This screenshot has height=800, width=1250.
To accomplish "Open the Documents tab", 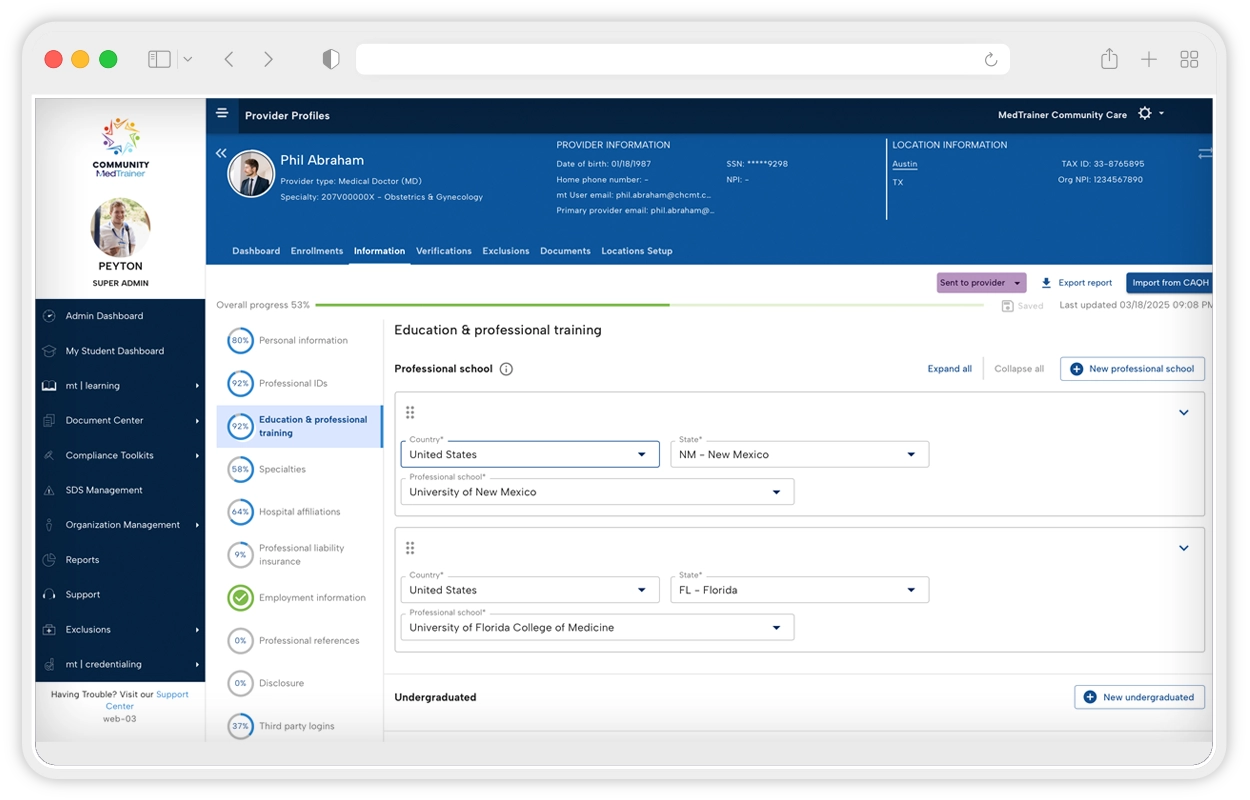I will [565, 251].
